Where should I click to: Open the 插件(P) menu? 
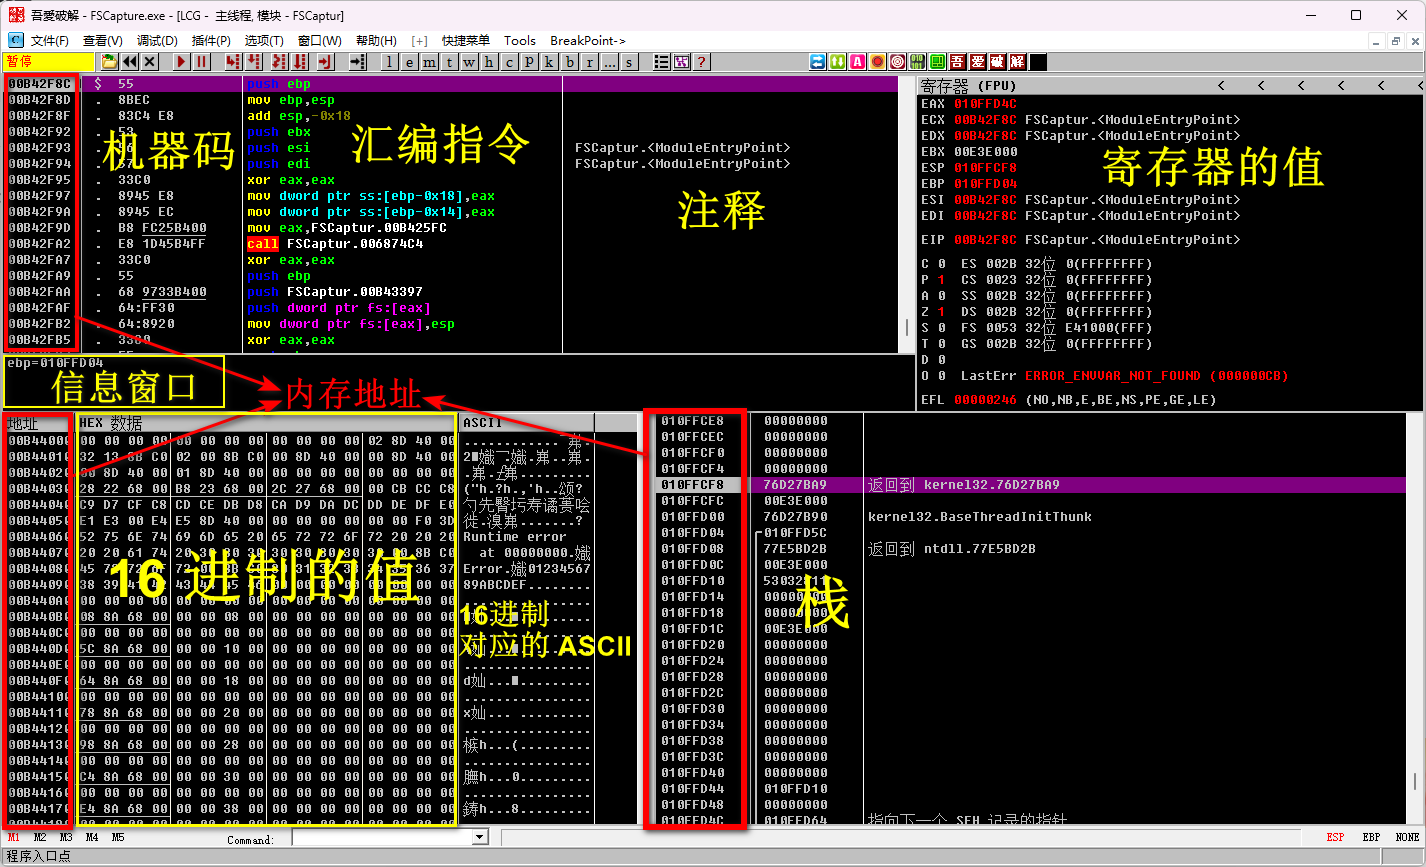coord(211,40)
